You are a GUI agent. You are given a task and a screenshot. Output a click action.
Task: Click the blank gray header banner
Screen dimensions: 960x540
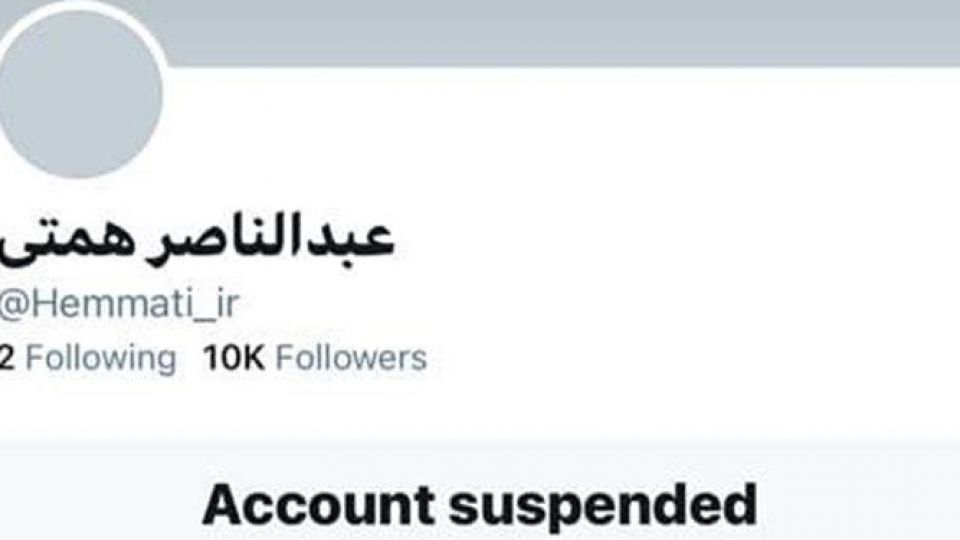tap(551, 32)
